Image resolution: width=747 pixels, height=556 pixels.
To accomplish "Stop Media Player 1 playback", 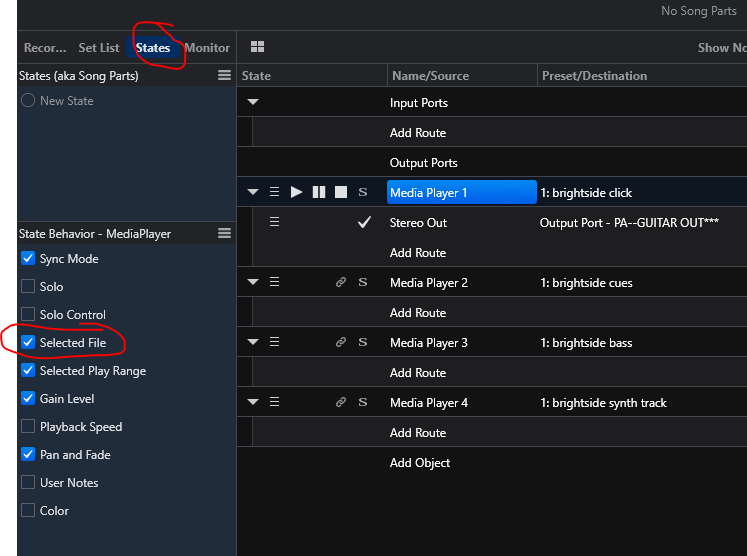I will pyautogui.click(x=341, y=192).
